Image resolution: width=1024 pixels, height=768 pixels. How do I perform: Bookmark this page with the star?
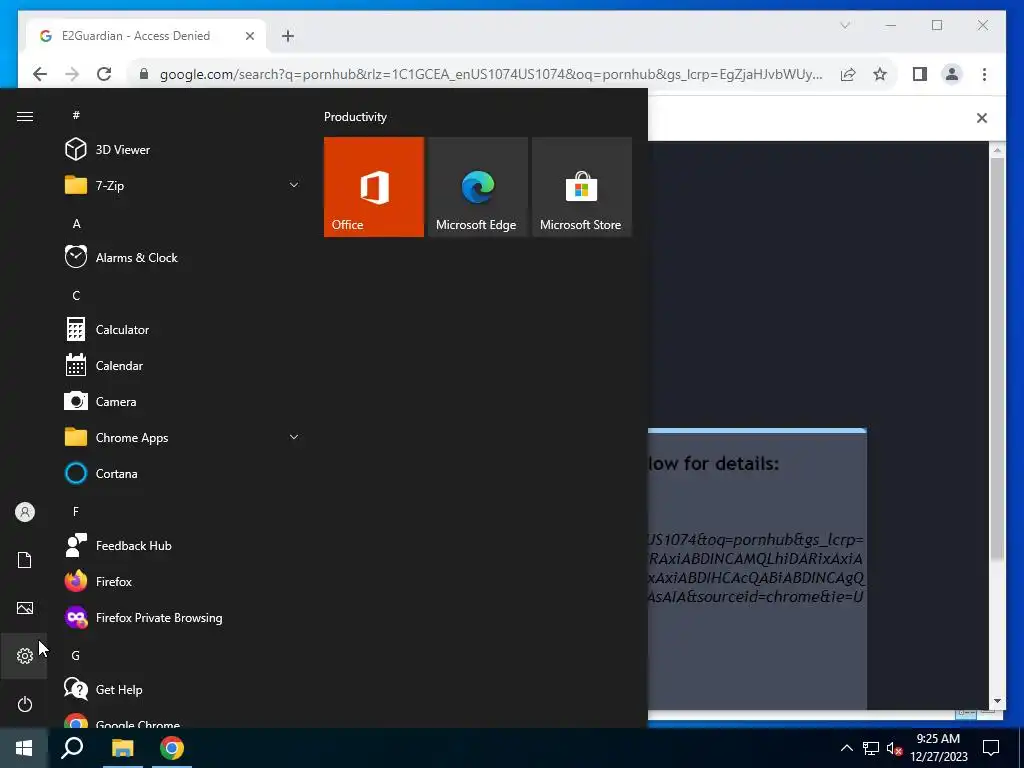tap(880, 74)
